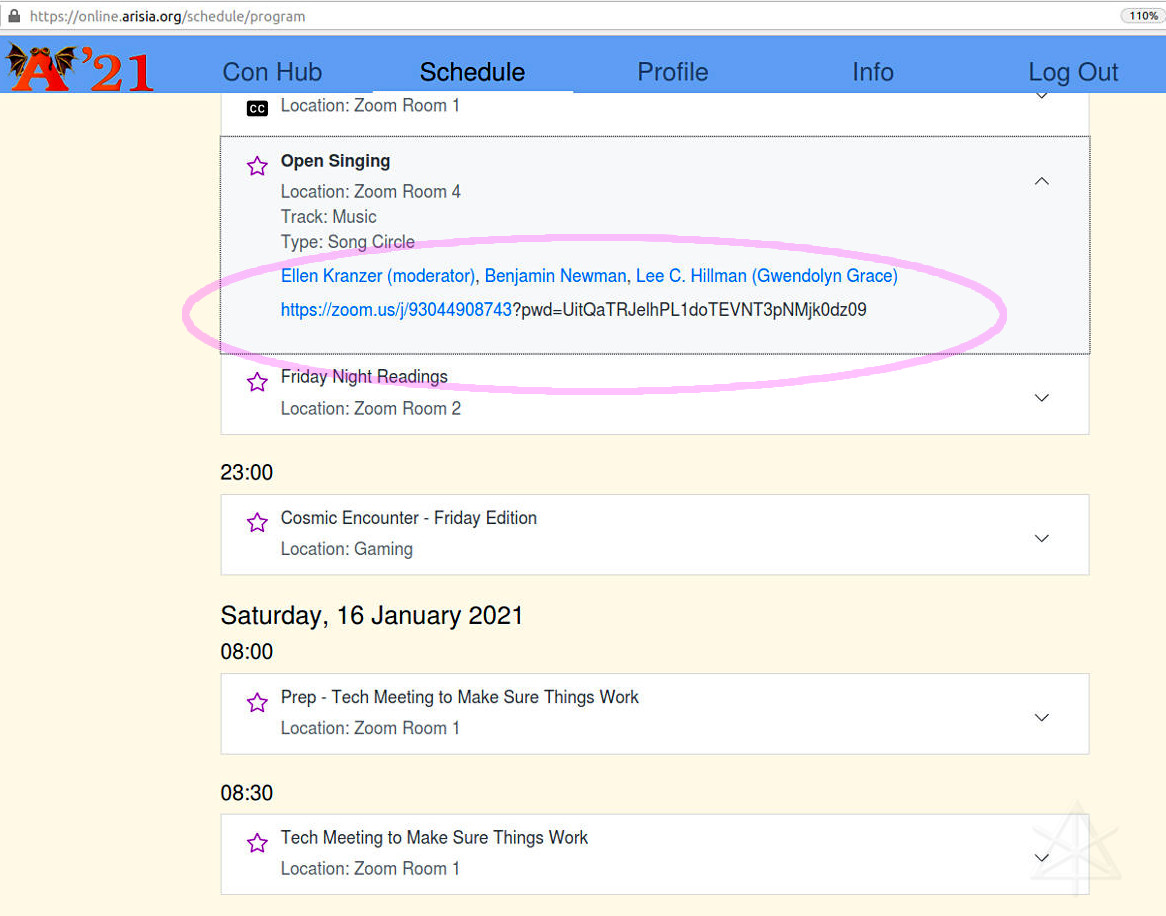
Task: Expand Friday Night Readings details
Action: (1041, 398)
